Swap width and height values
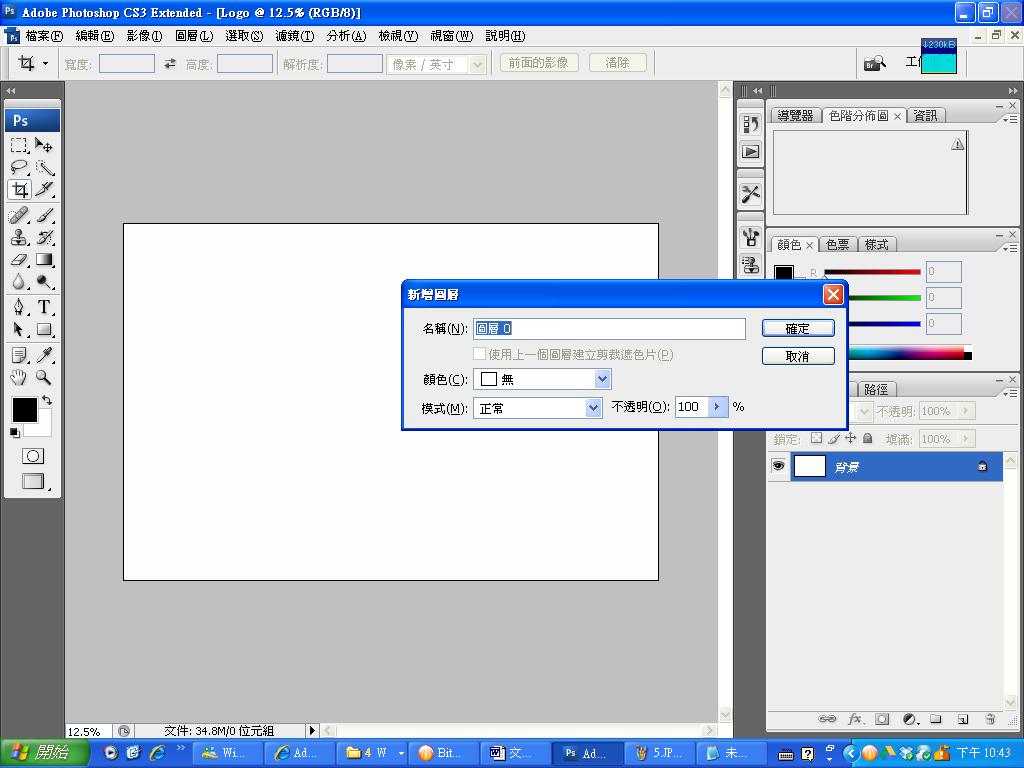 pyautogui.click(x=170, y=63)
